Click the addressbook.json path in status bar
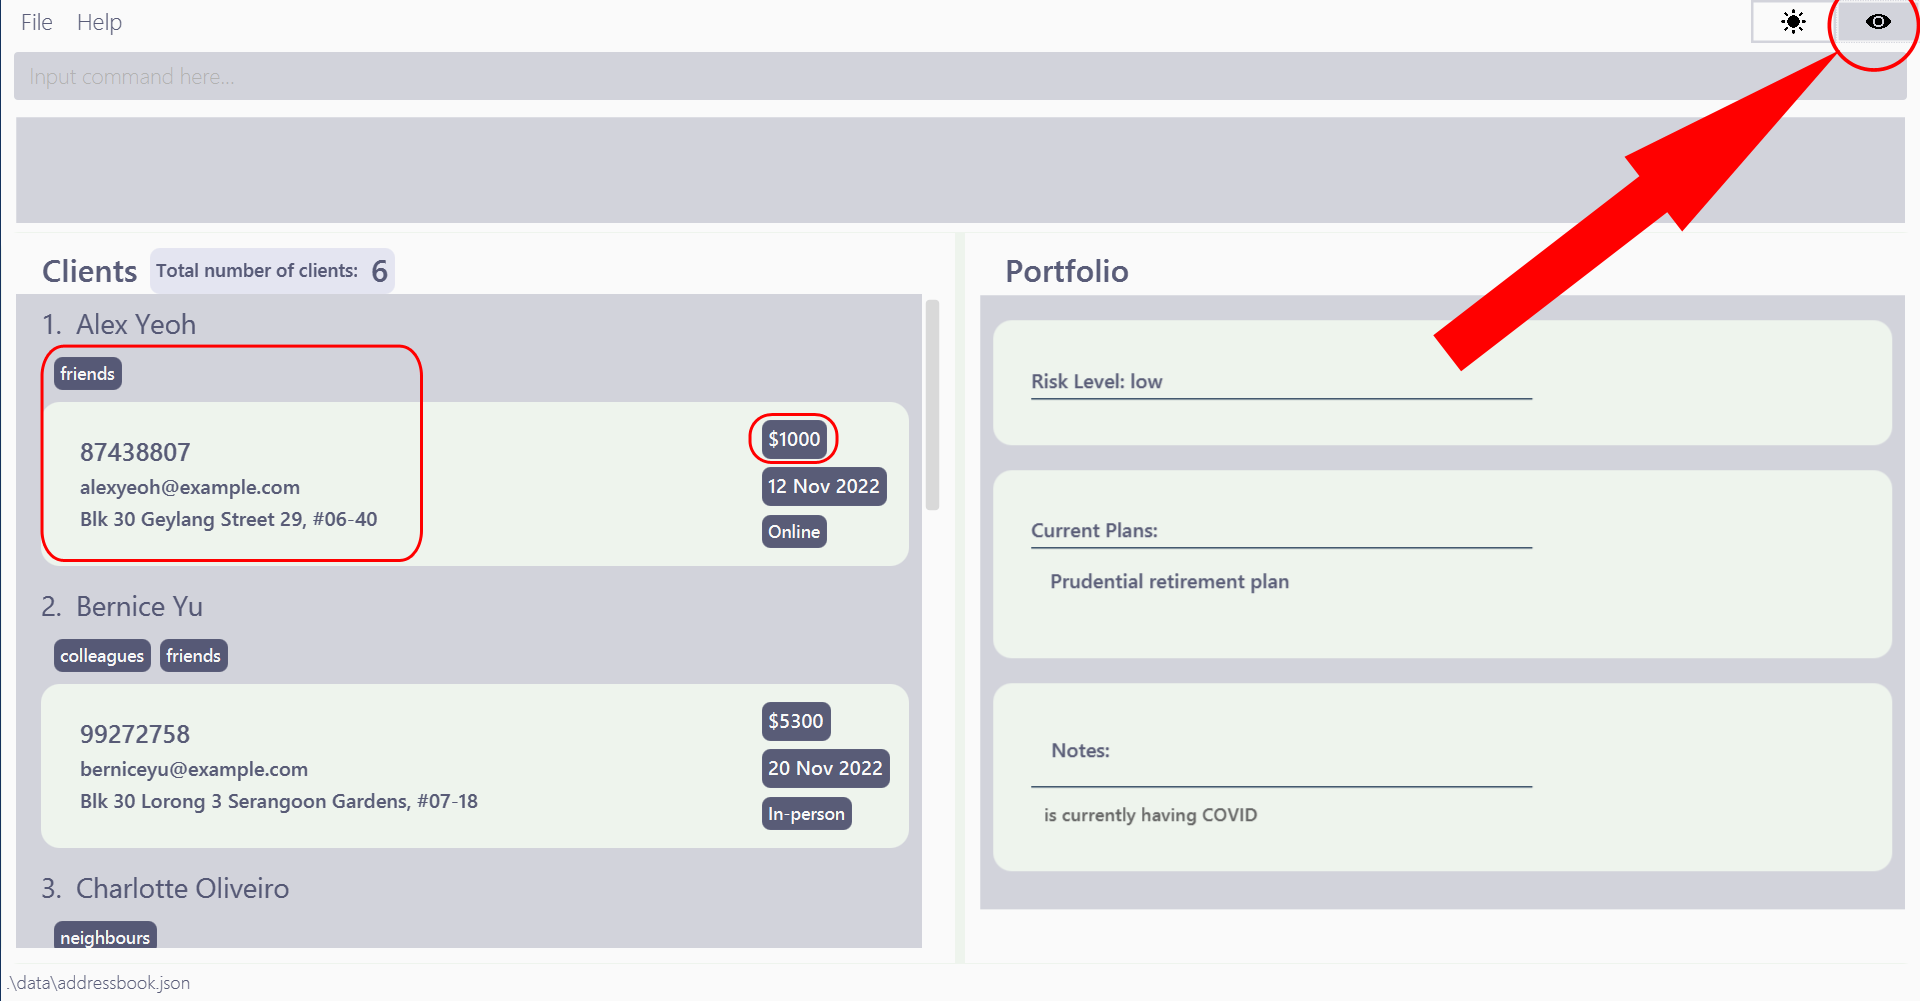 98,982
